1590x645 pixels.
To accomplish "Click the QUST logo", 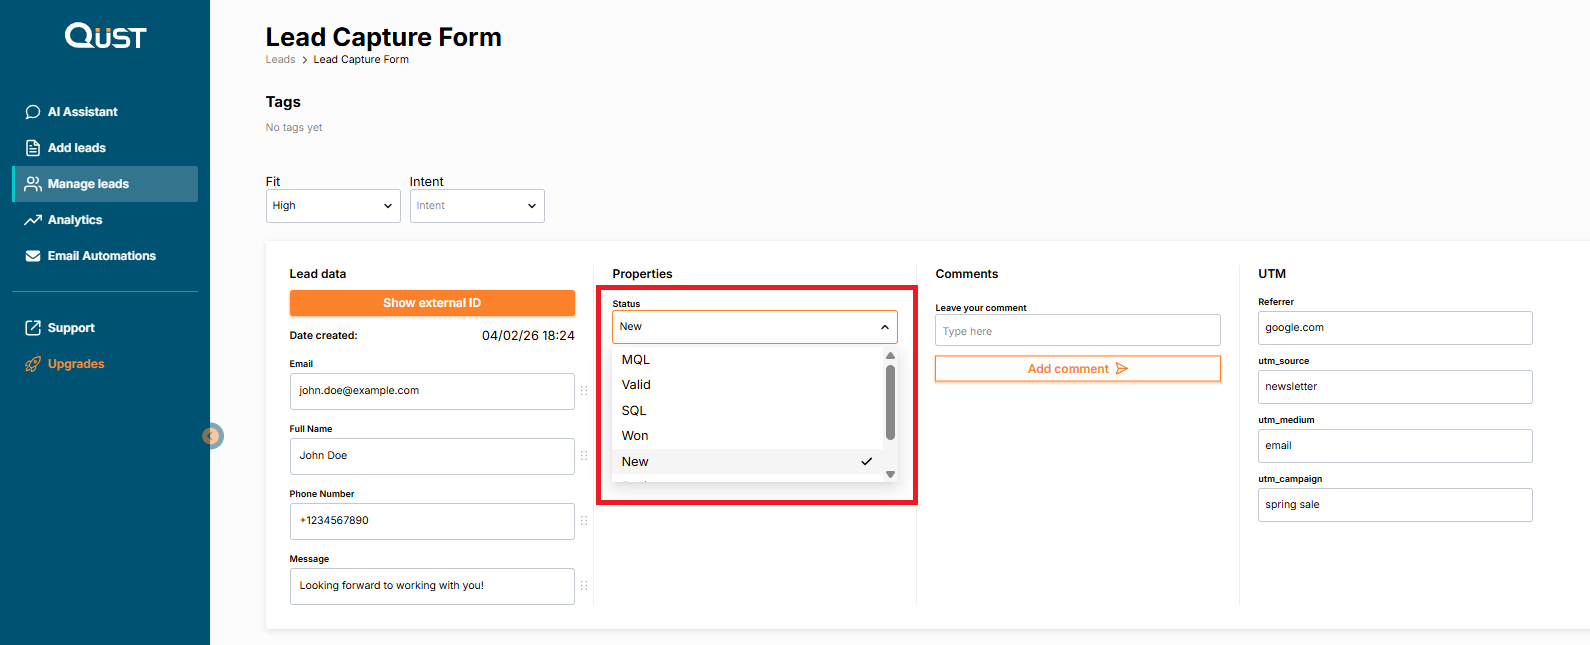I will tap(105, 36).
